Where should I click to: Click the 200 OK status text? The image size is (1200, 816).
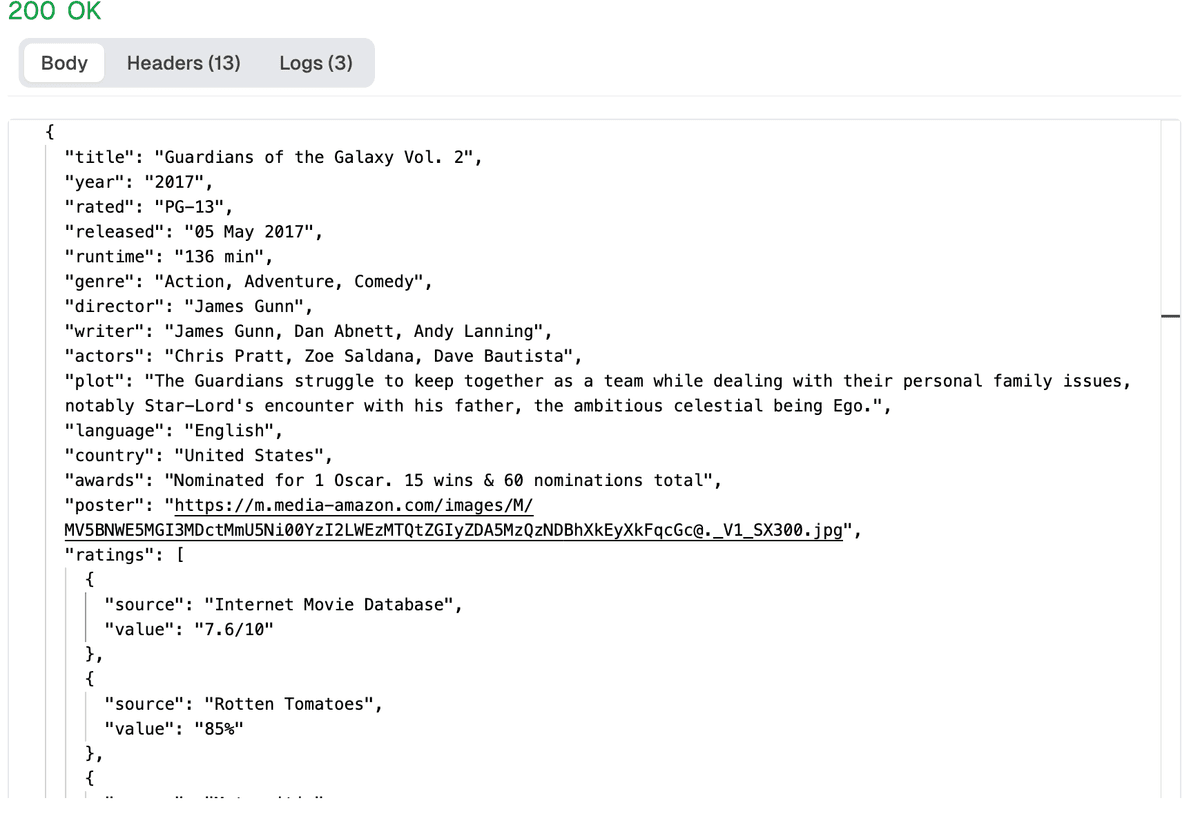click(x=55, y=12)
